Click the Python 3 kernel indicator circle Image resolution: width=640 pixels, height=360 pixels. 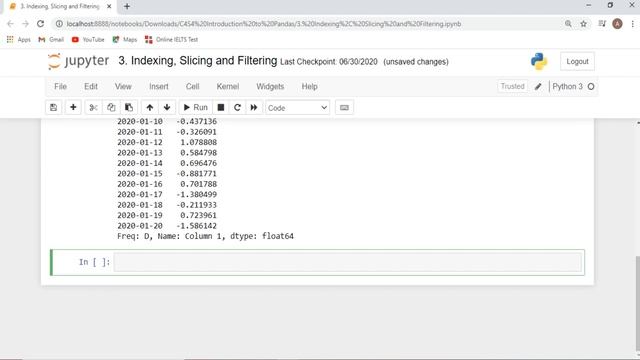click(x=591, y=87)
